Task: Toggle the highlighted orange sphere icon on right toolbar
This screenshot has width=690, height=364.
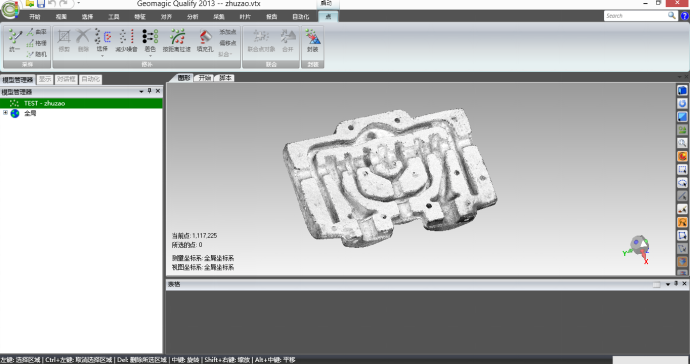Action: (x=682, y=156)
